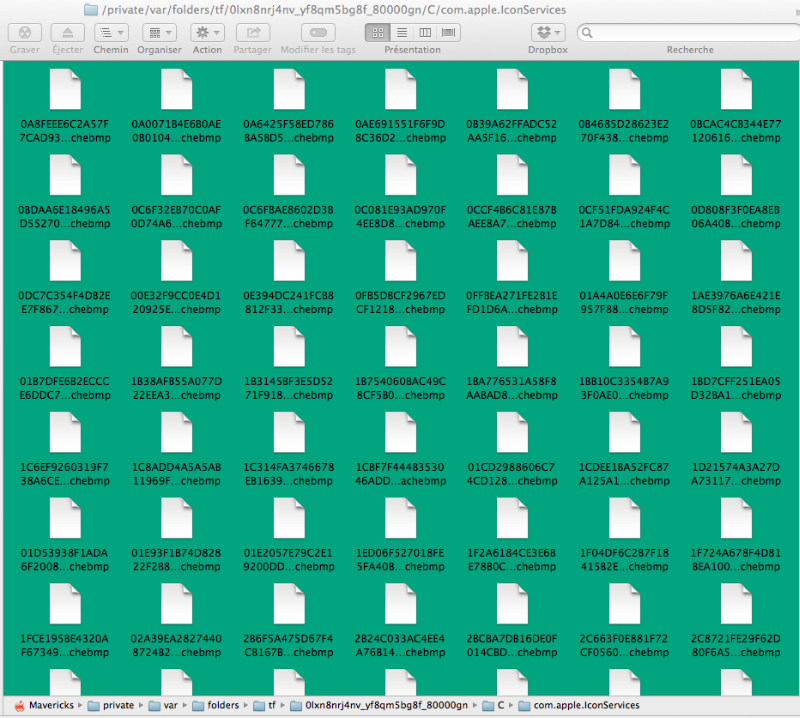The width and height of the screenshot is (800, 718).
Task: Click the folder proxy icon in title bar
Action: pos(91,10)
